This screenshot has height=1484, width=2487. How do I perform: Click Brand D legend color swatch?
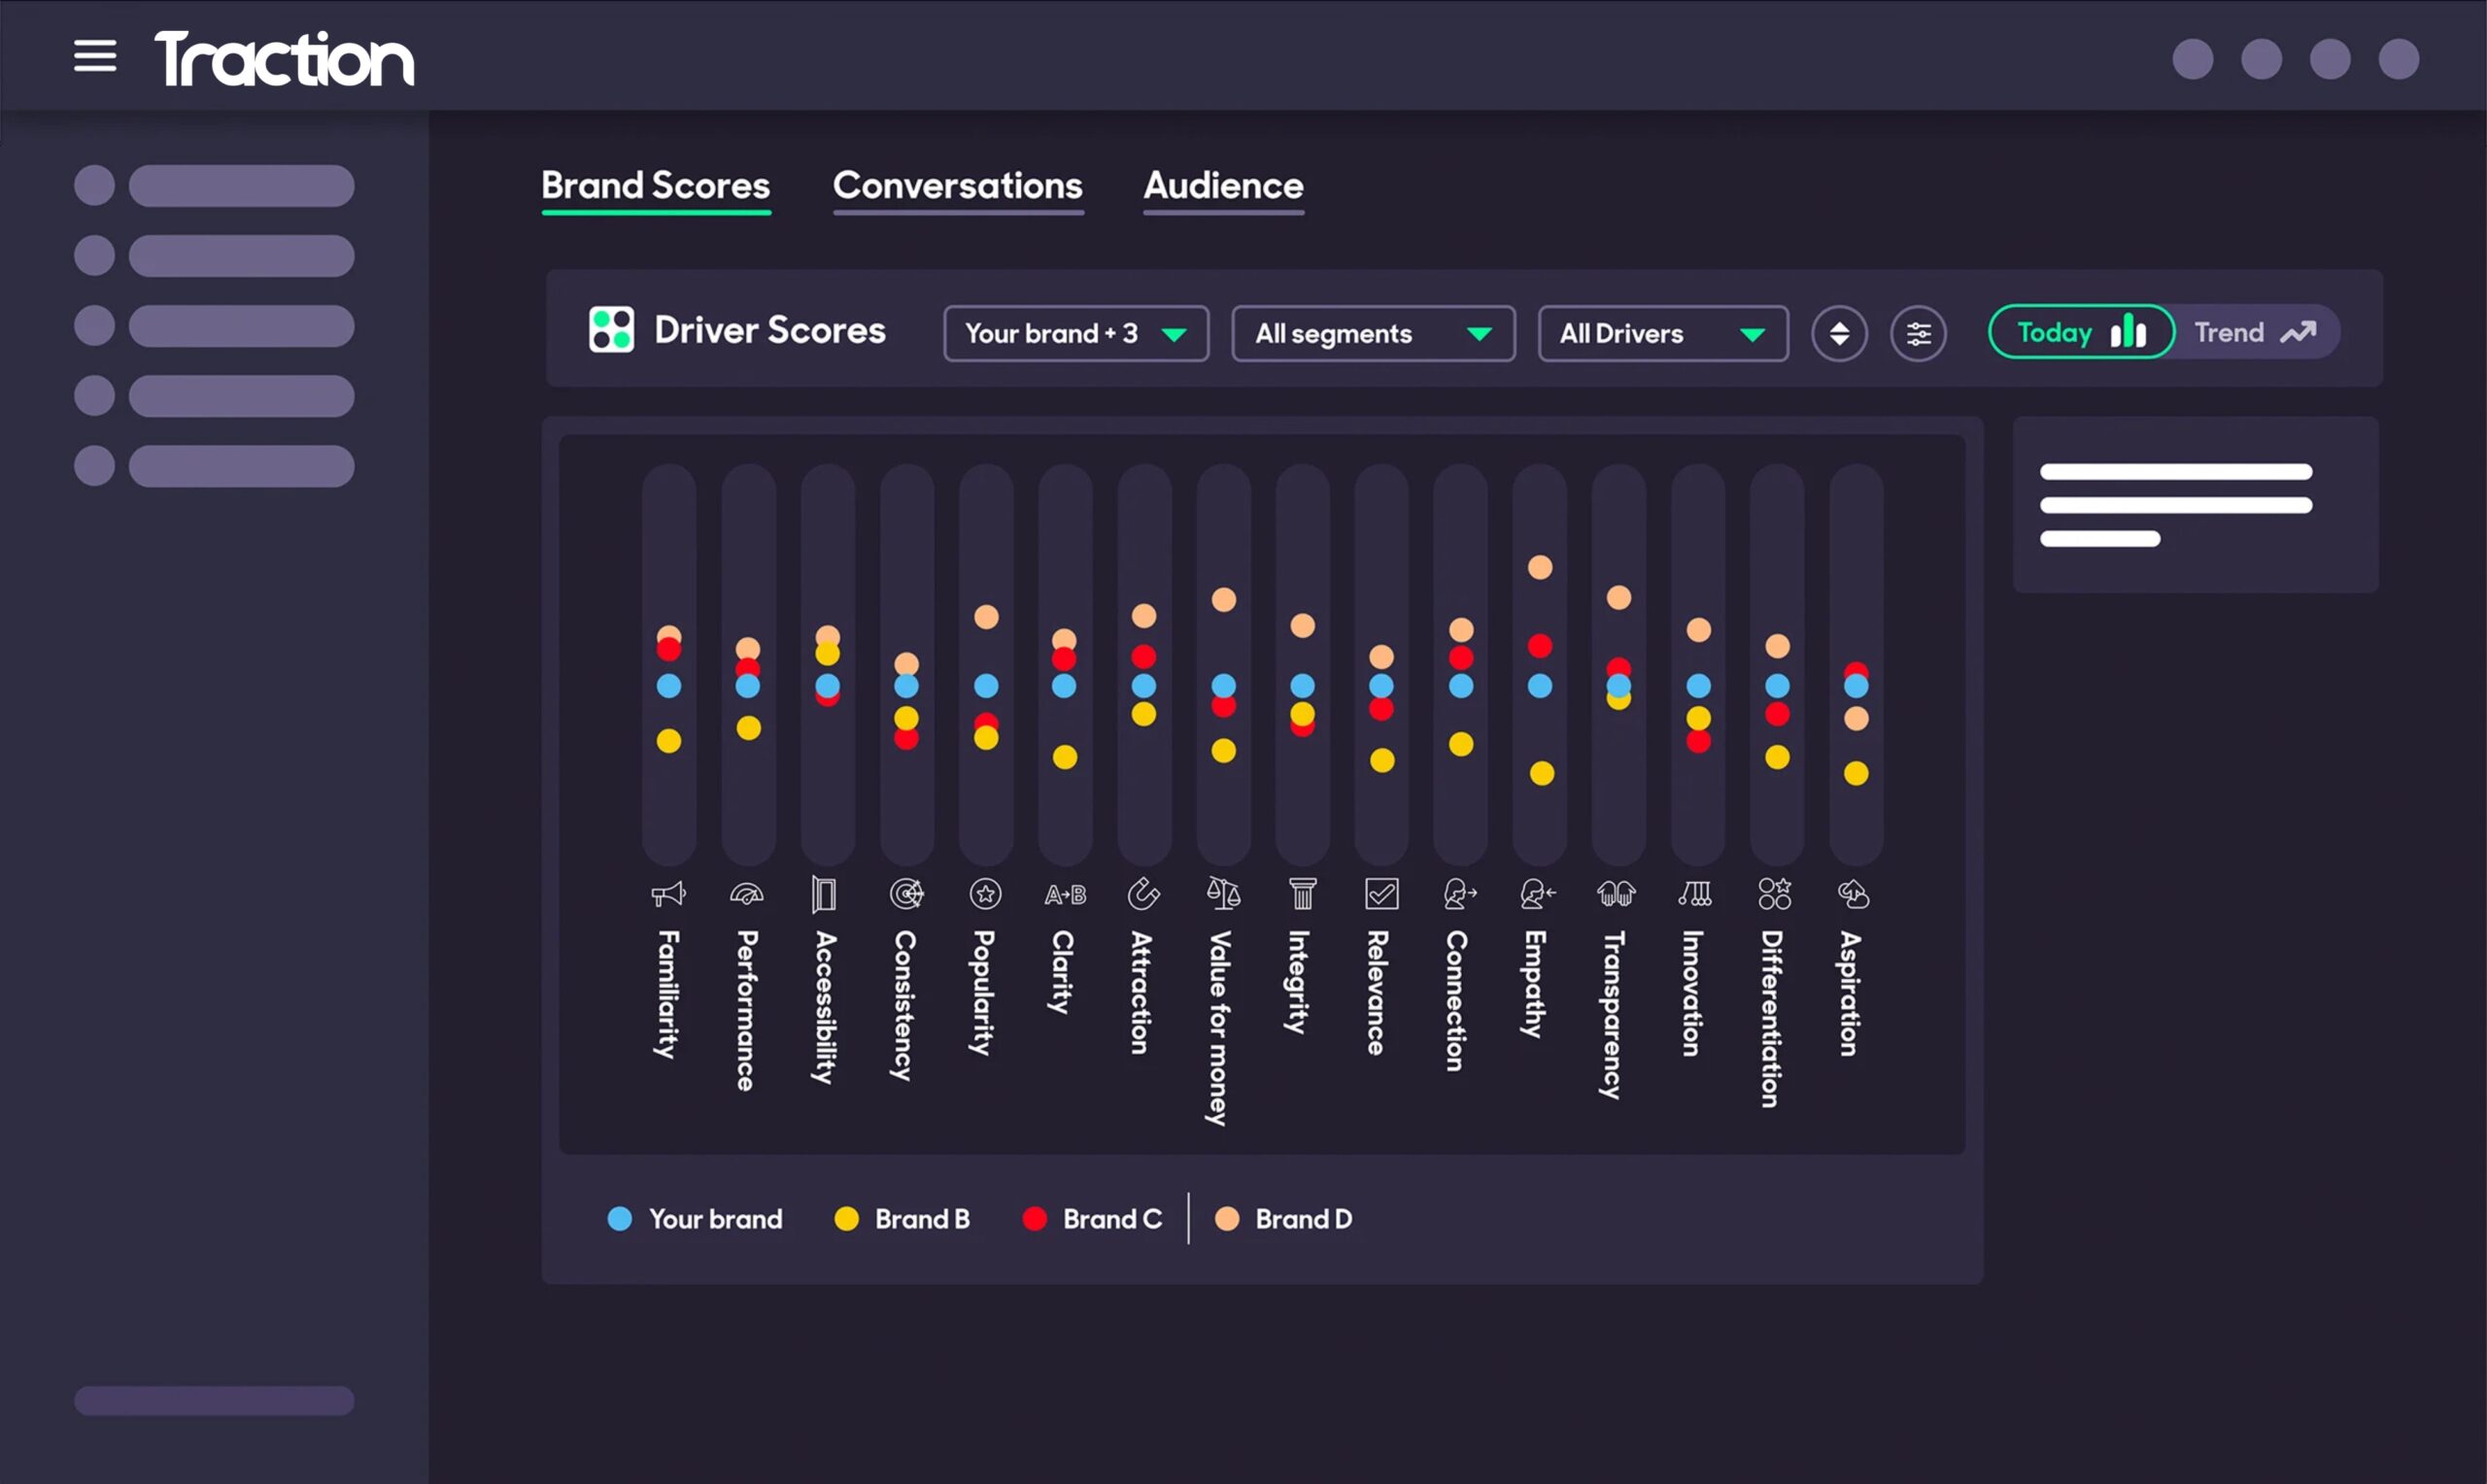[x=1226, y=1218]
